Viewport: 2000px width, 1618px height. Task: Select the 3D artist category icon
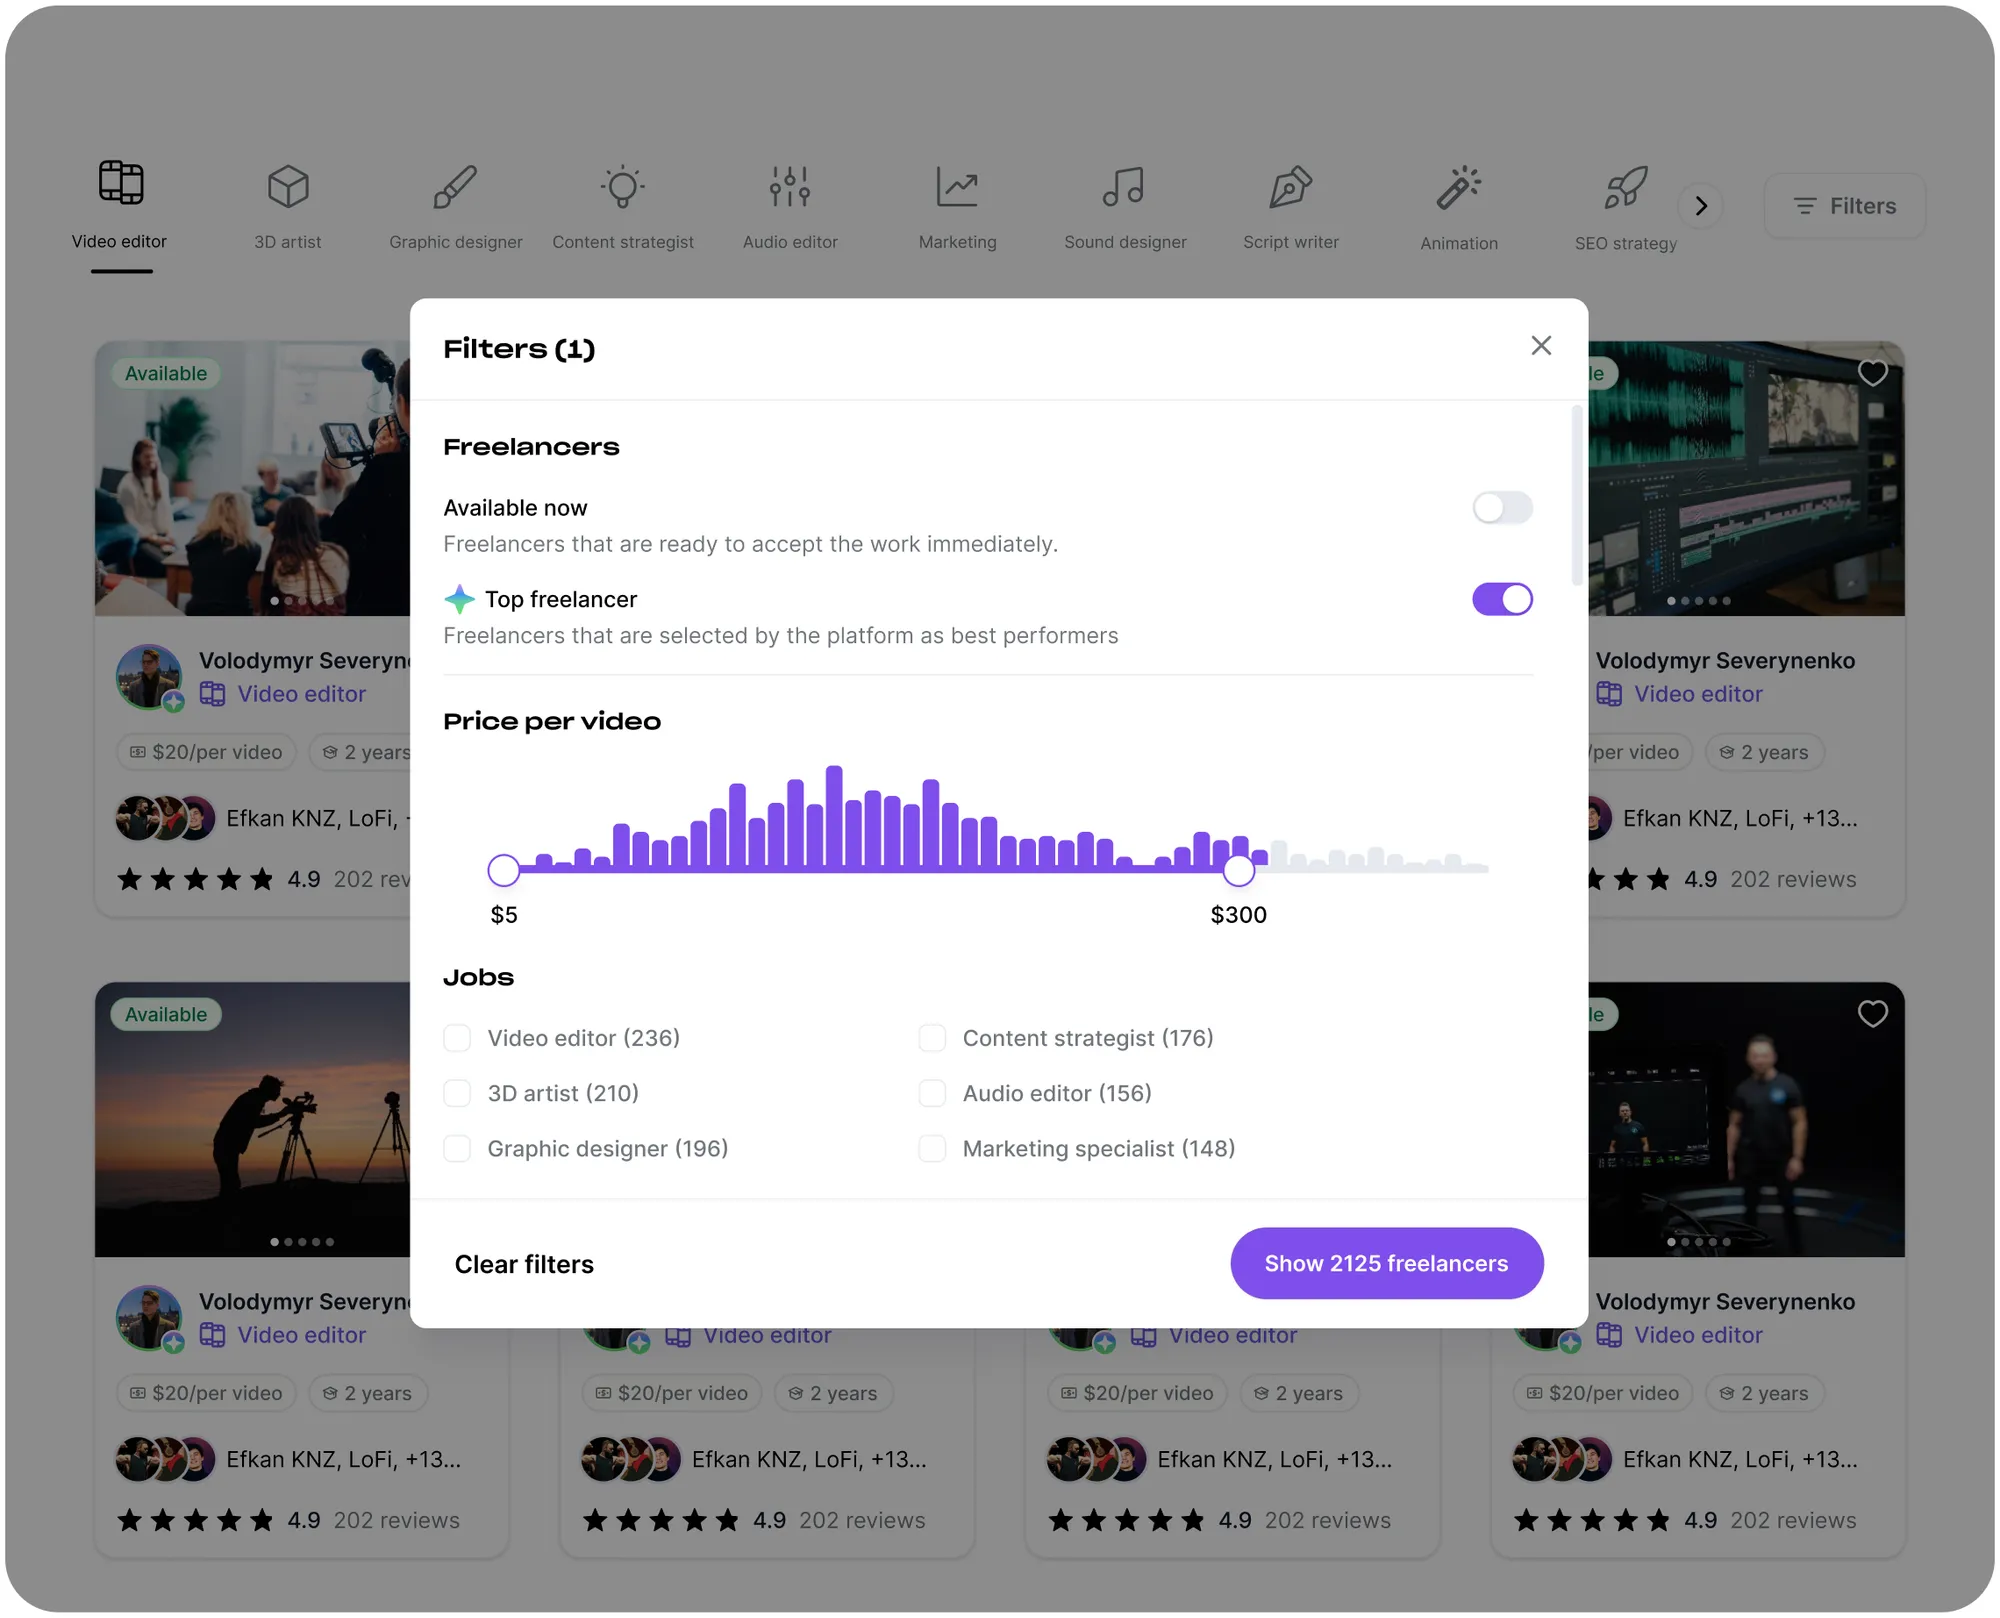[288, 187]
